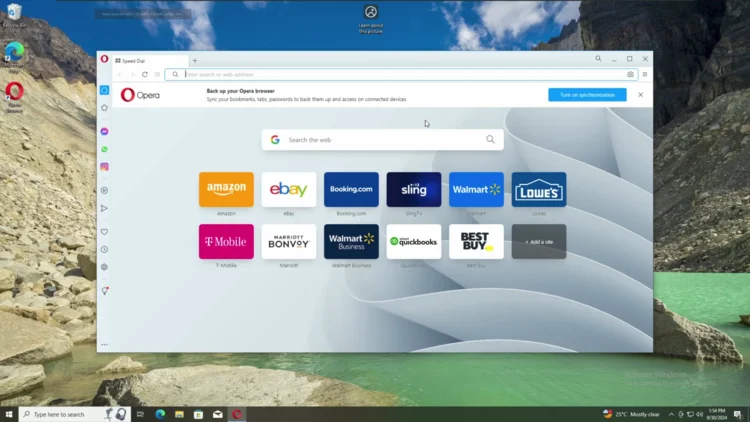Open the lightbulb tips icon in sidebar
The height and width of the screenshot is (422, 750).
(104, 290)
